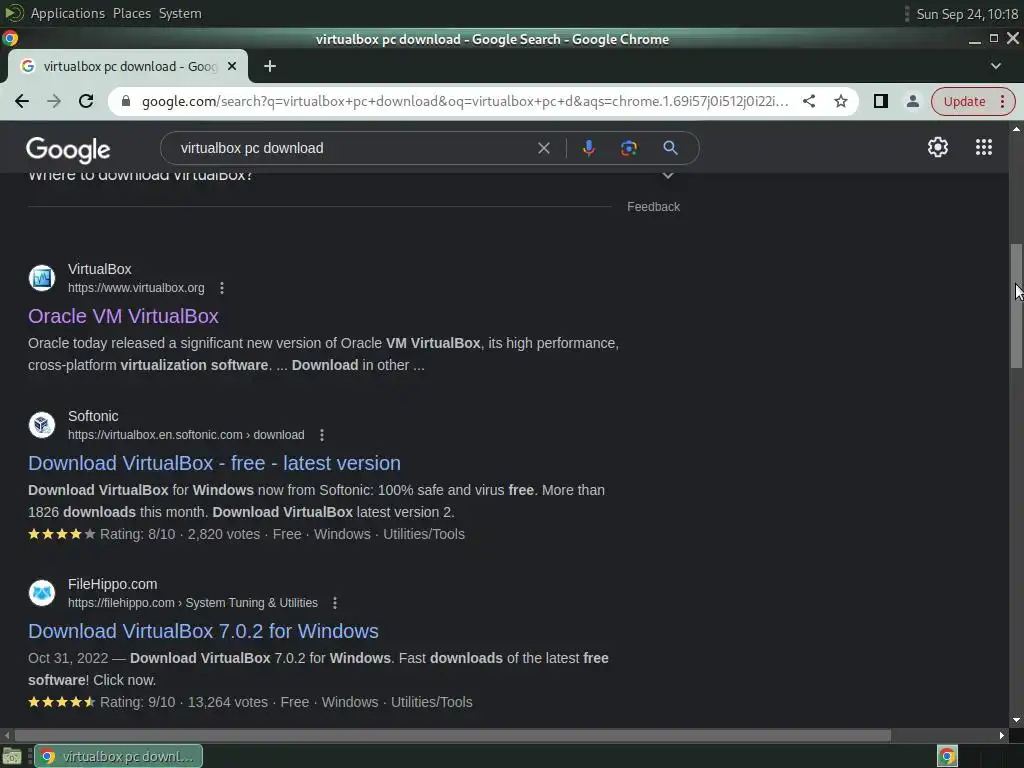Bookmark this tab with star icon
This screenshot has height=768, width=1024.
tap(841, 101)
